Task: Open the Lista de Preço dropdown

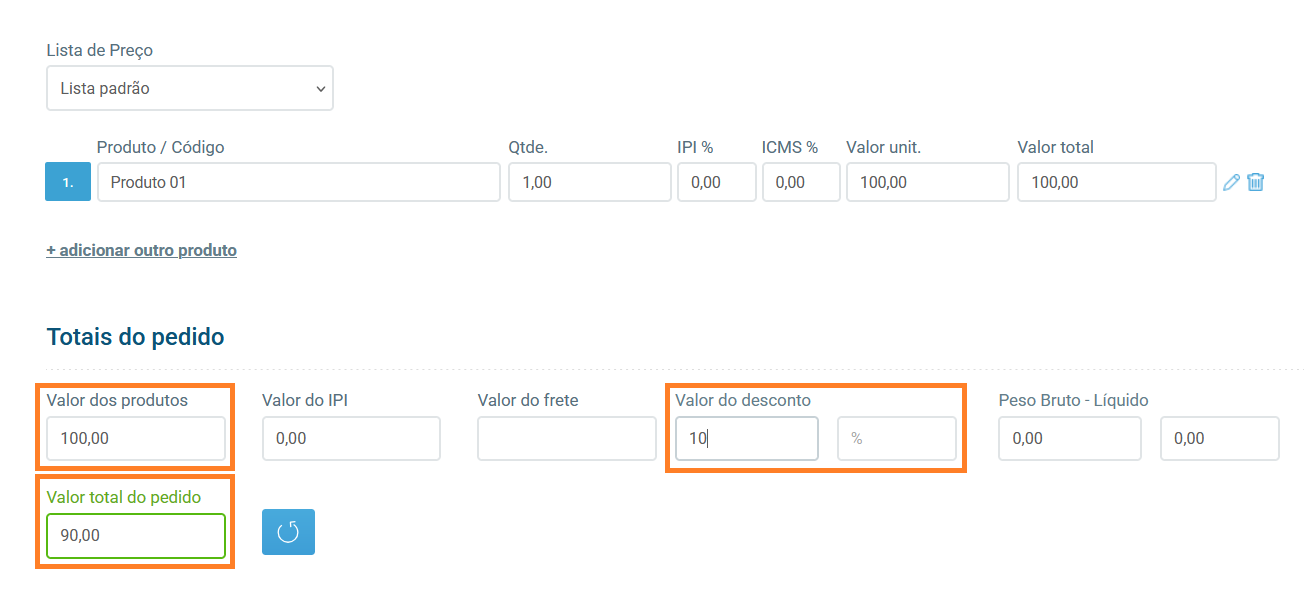Action: pos(190,88)
